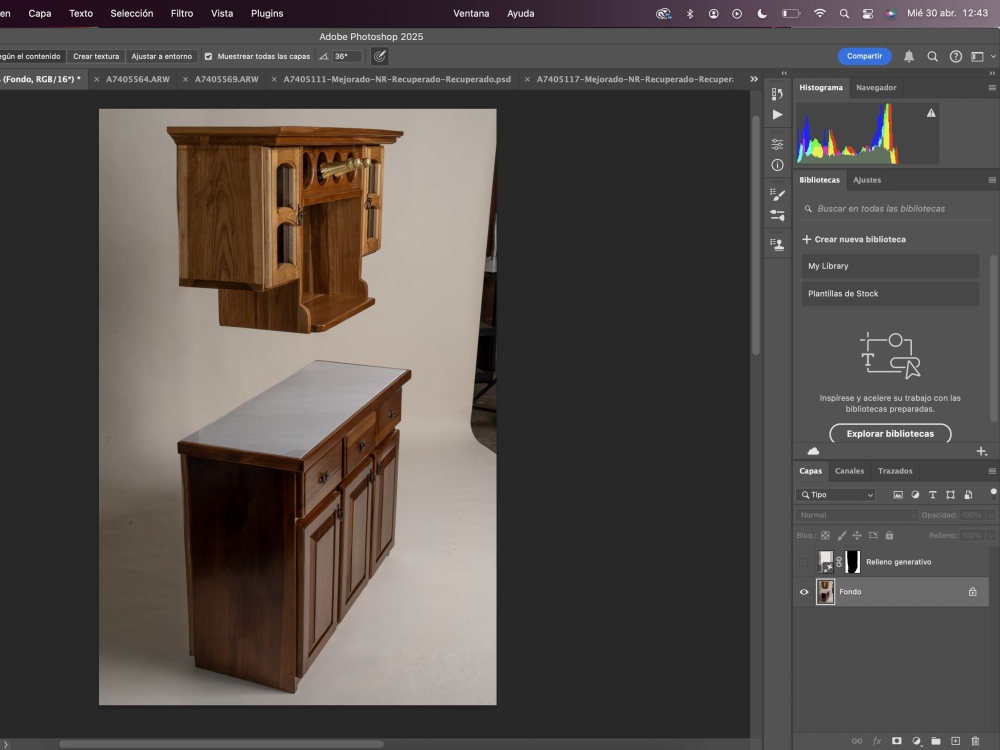Open the Capas panel menu

pyautogui.click(x=992, y=471)
